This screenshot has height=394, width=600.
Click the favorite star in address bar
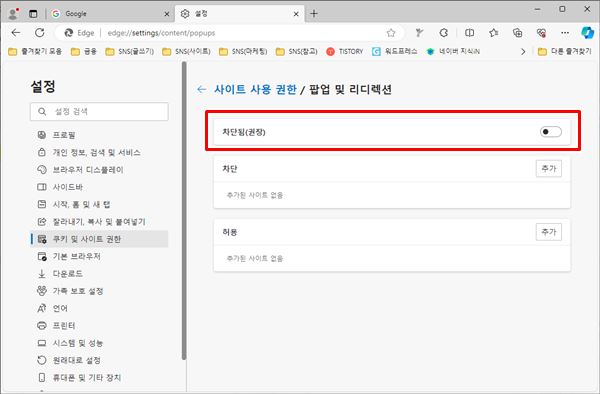391,33
